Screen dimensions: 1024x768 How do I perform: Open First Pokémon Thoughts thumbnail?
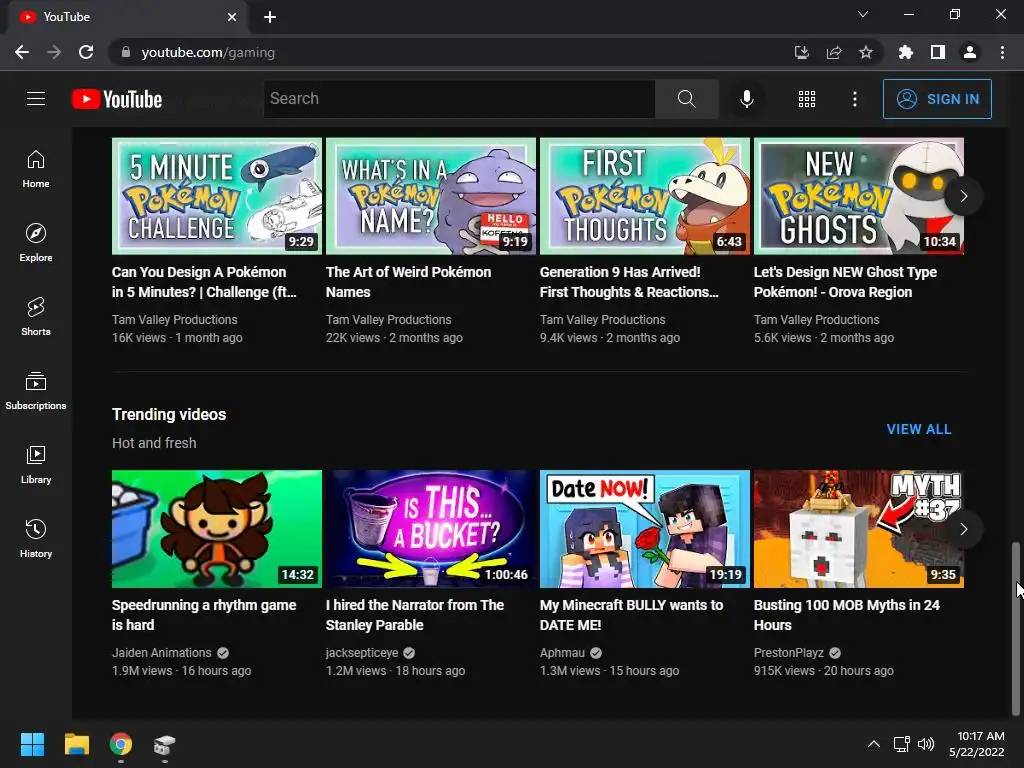point(645,196)
